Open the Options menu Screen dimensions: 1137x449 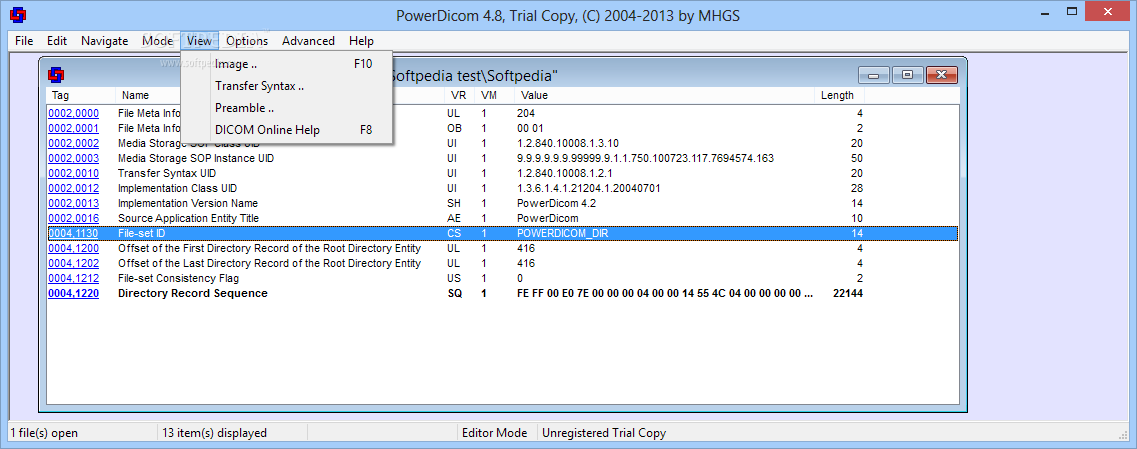(x=247, y=41)
